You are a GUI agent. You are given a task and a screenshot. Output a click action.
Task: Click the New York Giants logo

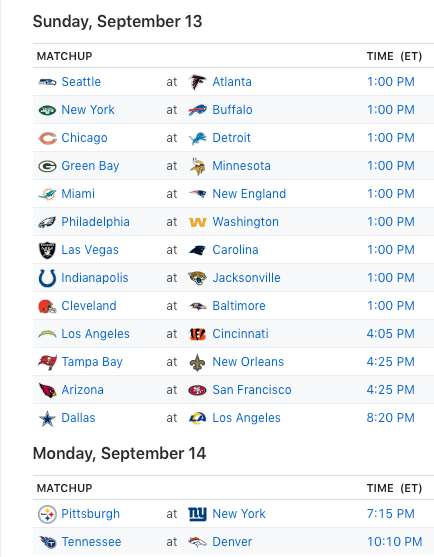197,514
